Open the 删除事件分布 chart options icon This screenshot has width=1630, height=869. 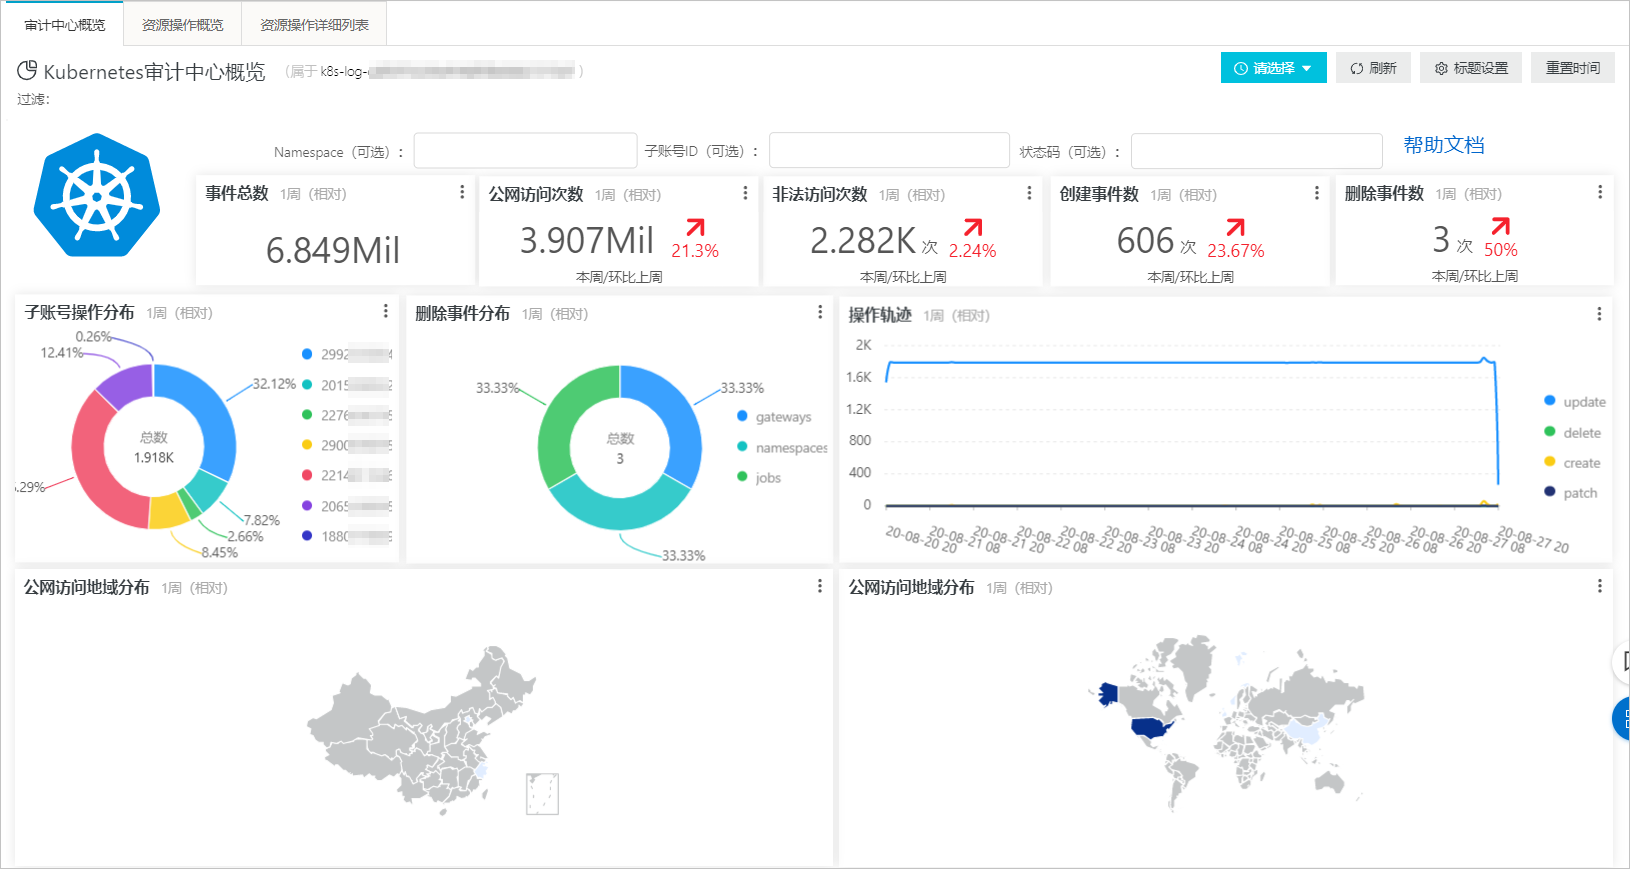click(820, 312)
